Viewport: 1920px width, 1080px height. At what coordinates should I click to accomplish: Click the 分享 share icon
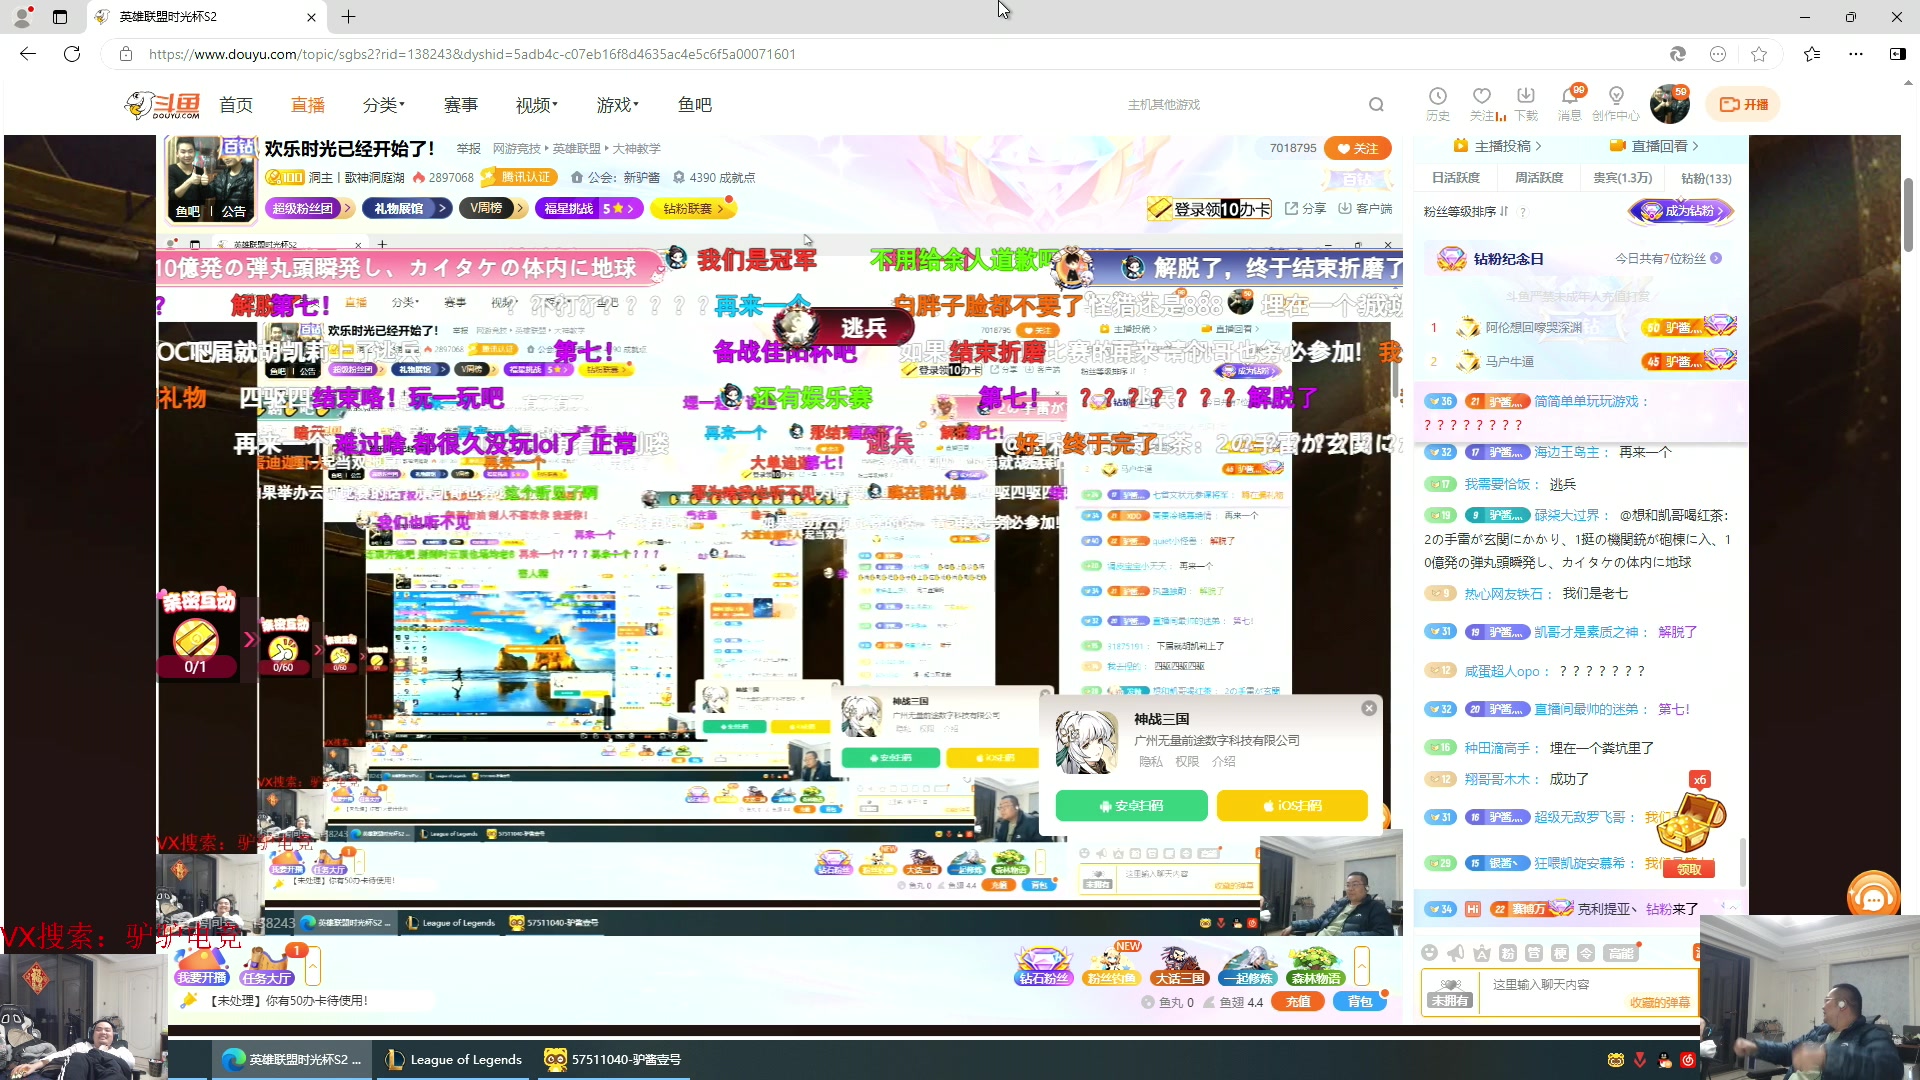[1305, 208]
